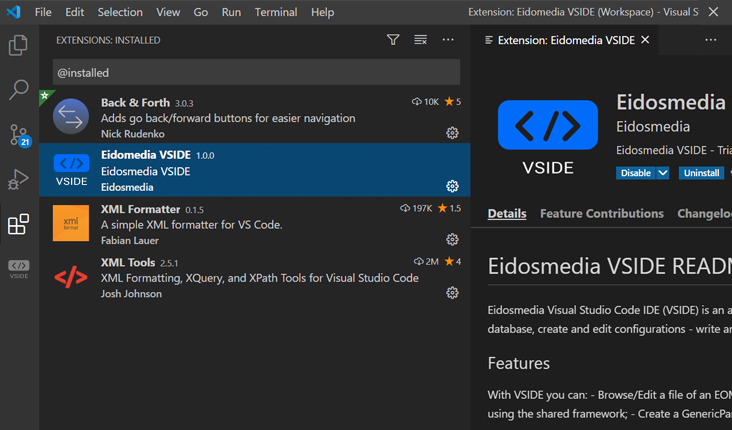732x430 pixels.
Task: Uninstall the Eidomedia VSIDE extension
Action: [x=701, y=173]
